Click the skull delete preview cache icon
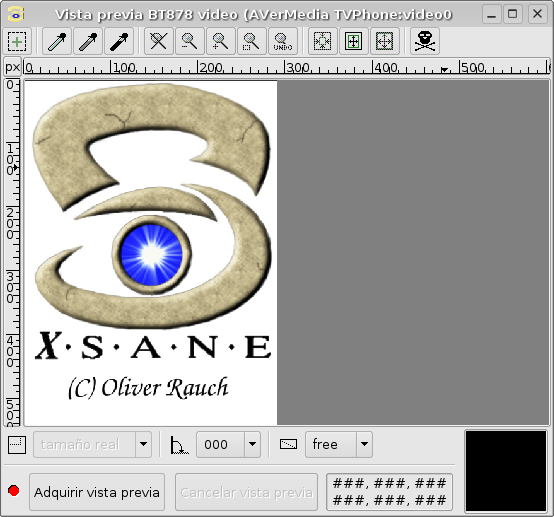 [425, 41]
